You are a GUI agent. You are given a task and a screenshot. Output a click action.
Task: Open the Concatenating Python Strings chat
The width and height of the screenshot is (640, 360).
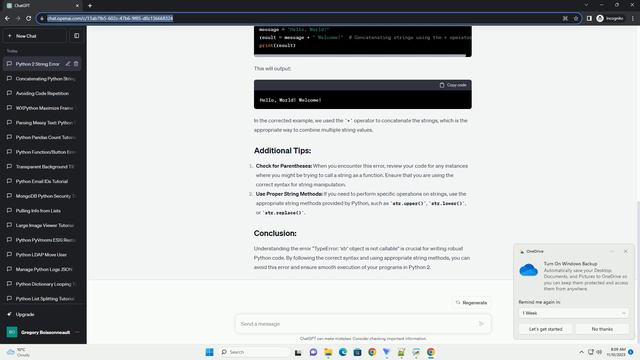coord(42,79)
